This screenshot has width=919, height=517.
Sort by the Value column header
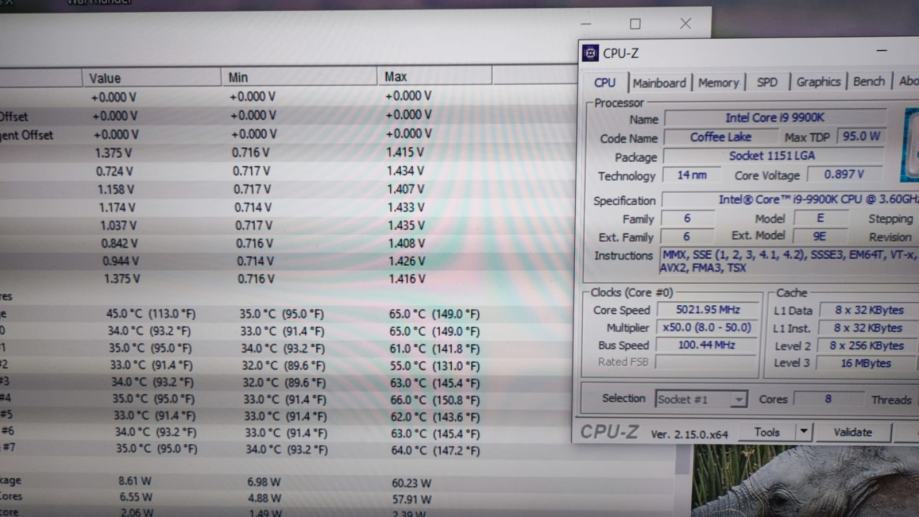151,77
